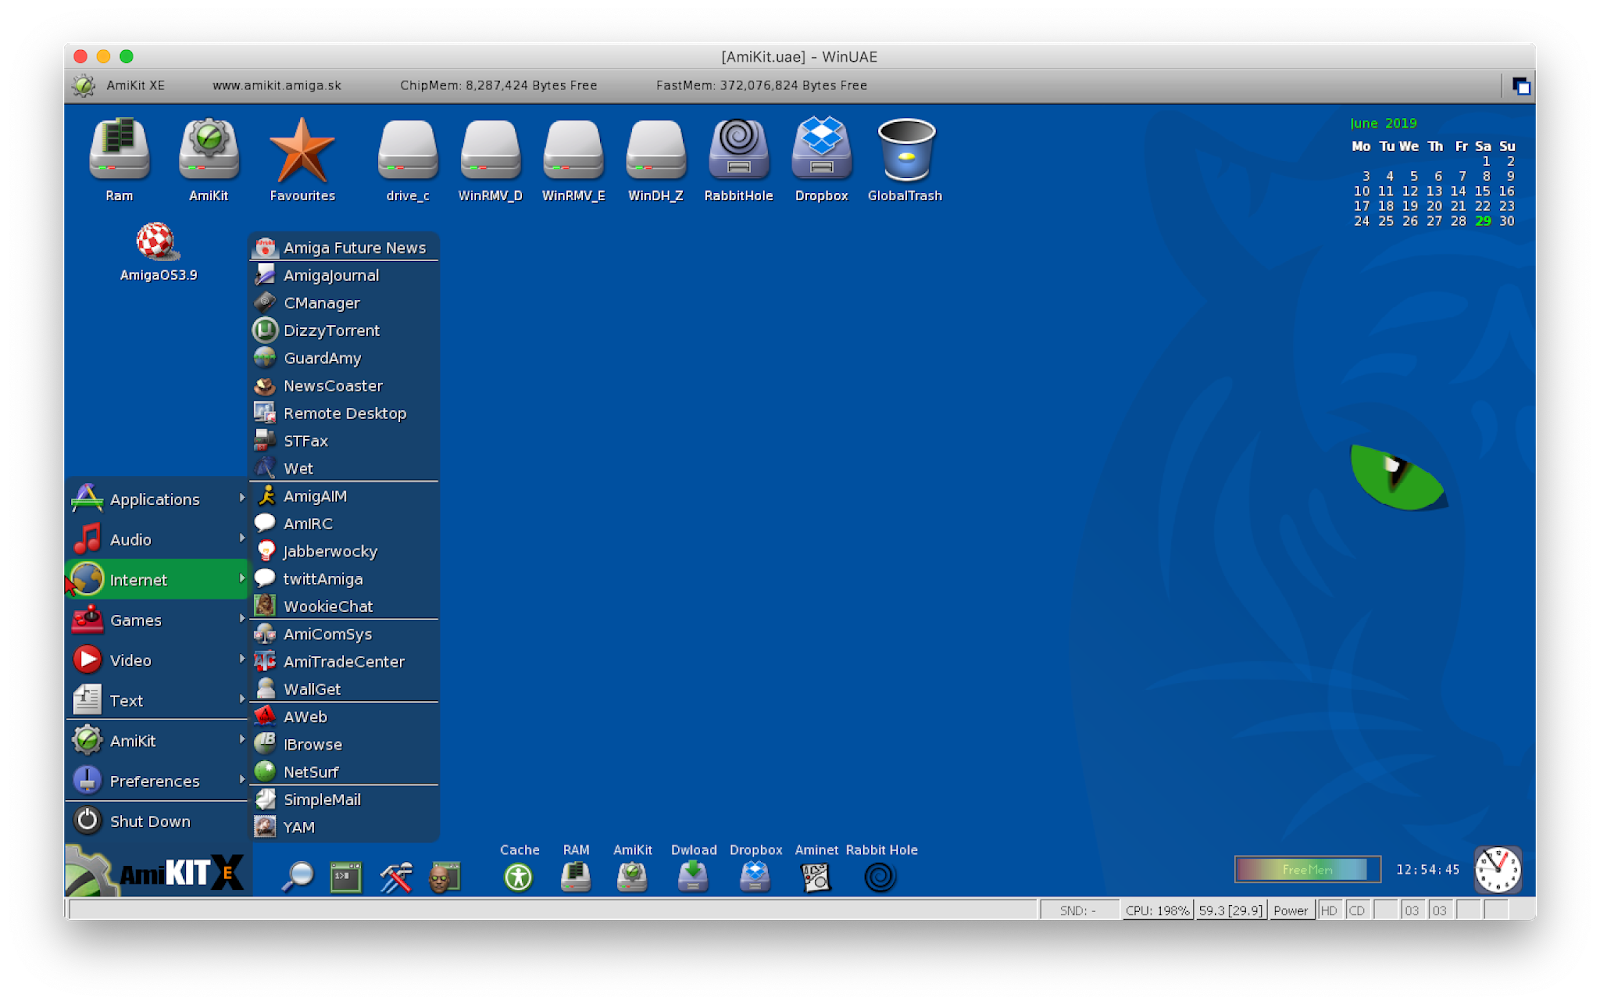
Task: Click the magnifier search icon in dock
Action: [x=297, y=876]
